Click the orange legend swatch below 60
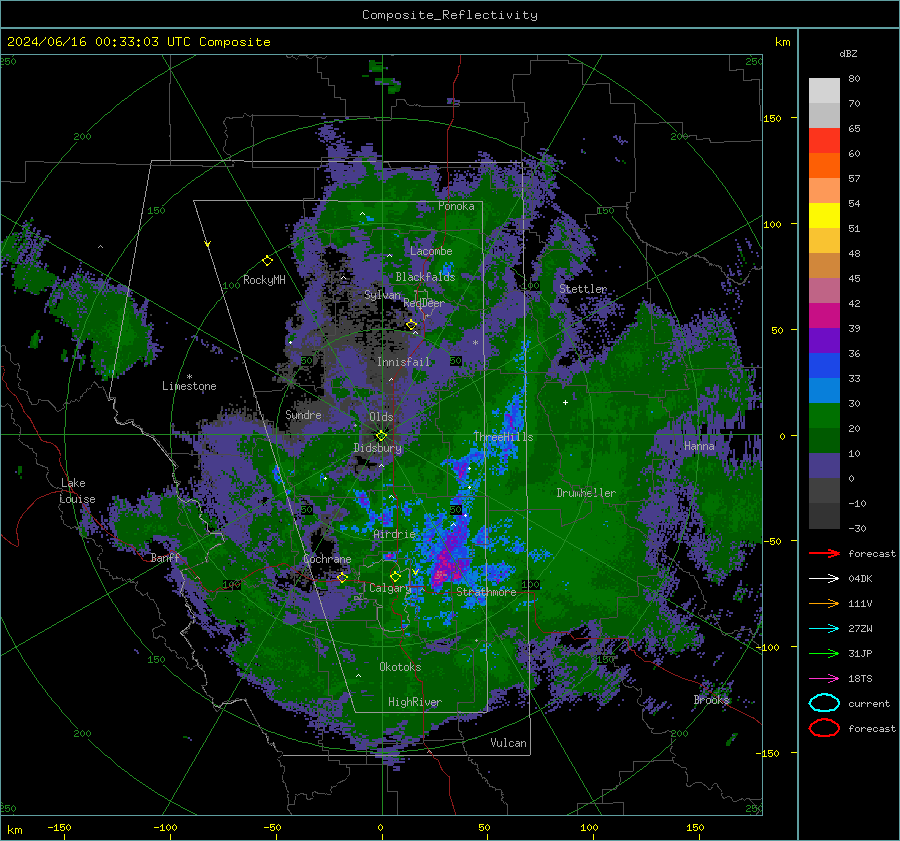 824,166
